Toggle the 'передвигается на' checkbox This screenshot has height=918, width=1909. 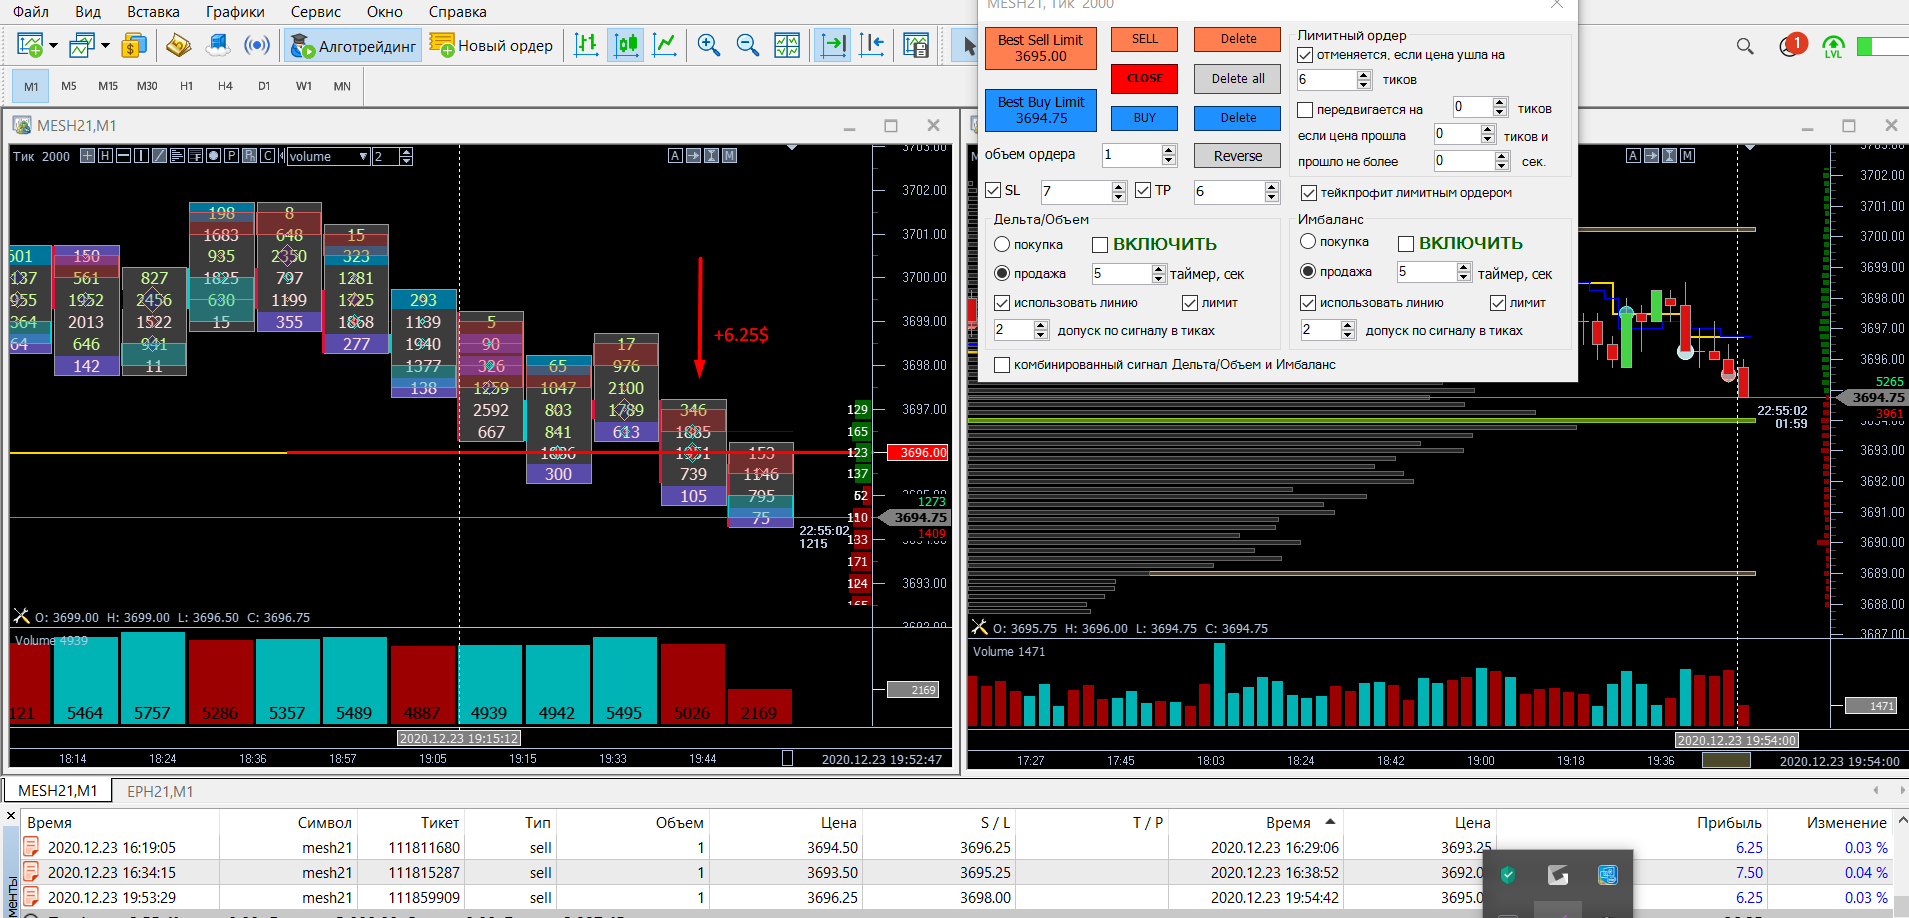[x=1305, y=109]
